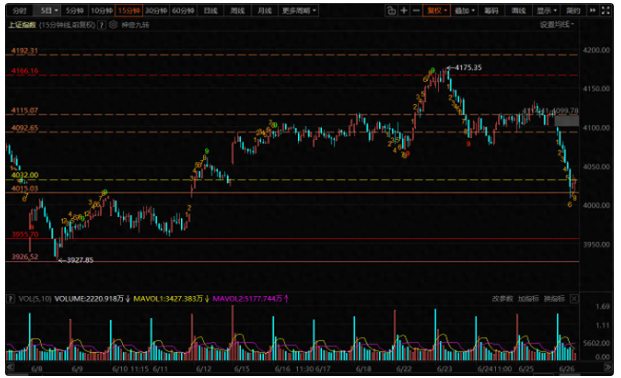Click the 筹码 chips button
The width and height of the screenshot is (621, 378).
pyautogui.click(x=491, y=11)
